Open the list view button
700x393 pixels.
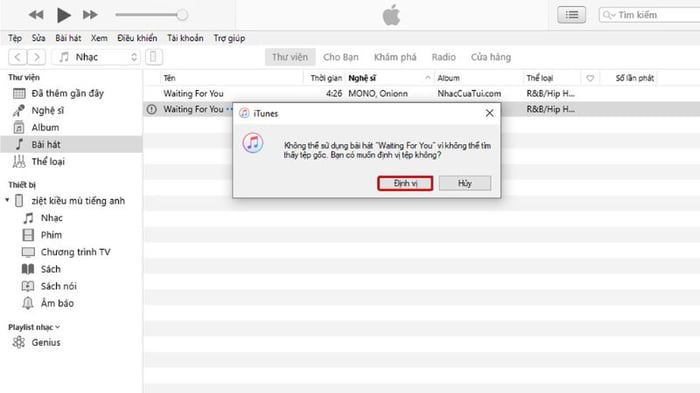pyautogui.click(x=571, y=15)
